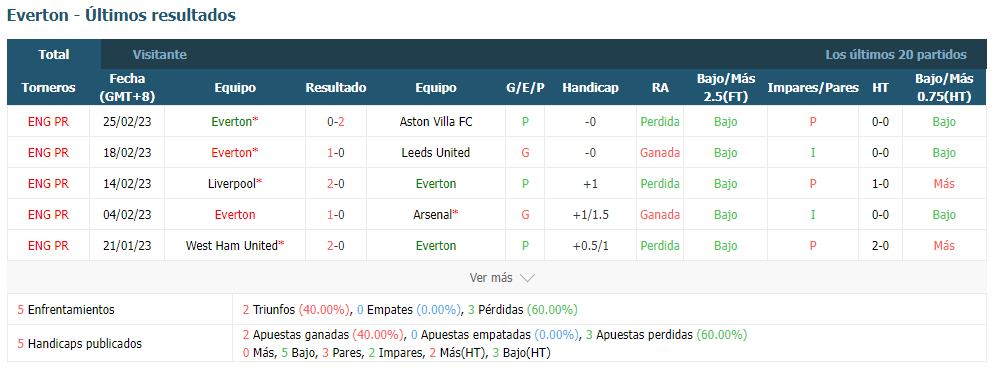The height and width of the screenshot is (368, 996).
Task: Click the Ganada result in Arsenal row
Action: pos(660,215)
